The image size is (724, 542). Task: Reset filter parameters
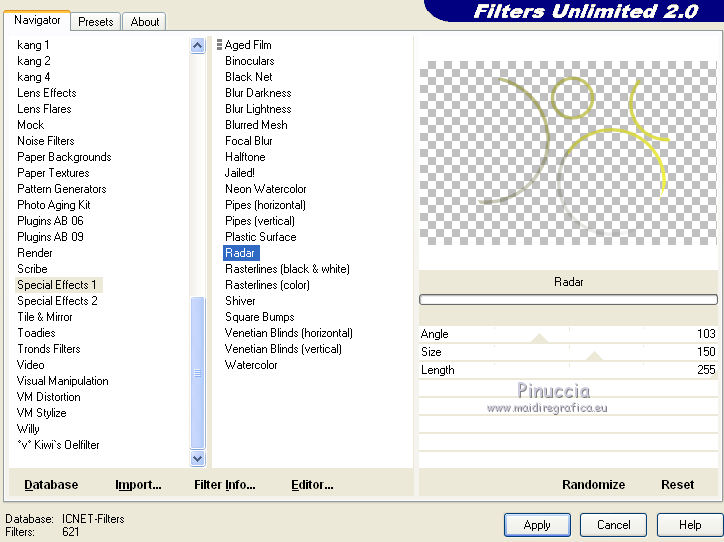[x=677, y=484]
